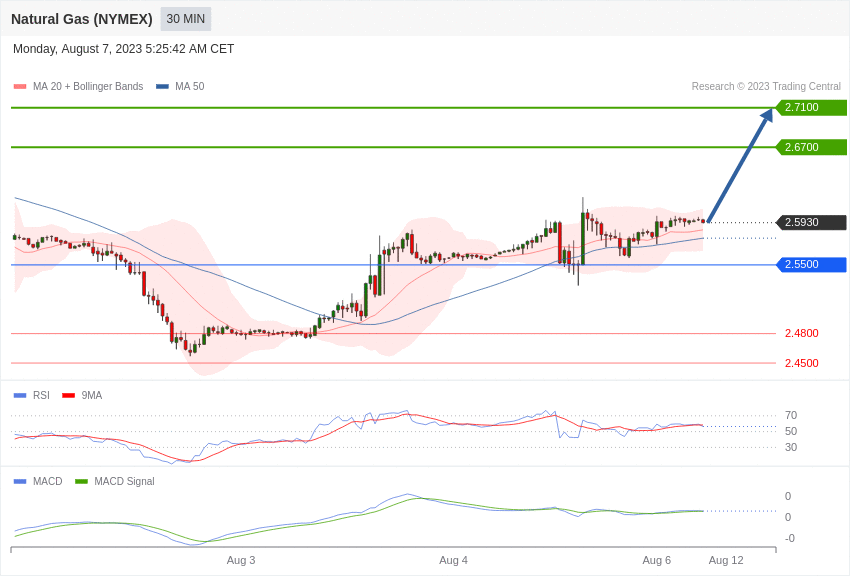This screenshot has height=576, width=850.
Task: Click the 30 MIN timeframe badge
Action: 185,19
